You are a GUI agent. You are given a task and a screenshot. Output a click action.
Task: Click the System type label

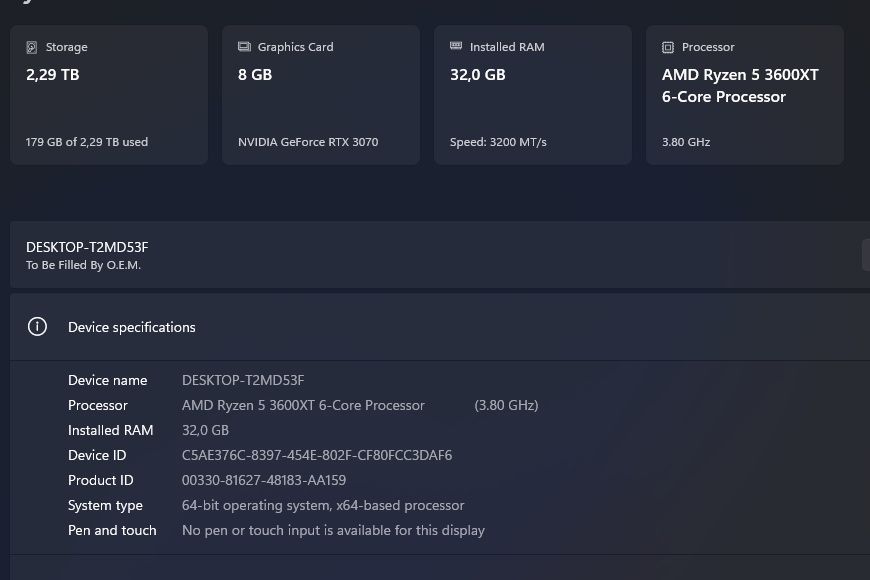coord(105,506)
